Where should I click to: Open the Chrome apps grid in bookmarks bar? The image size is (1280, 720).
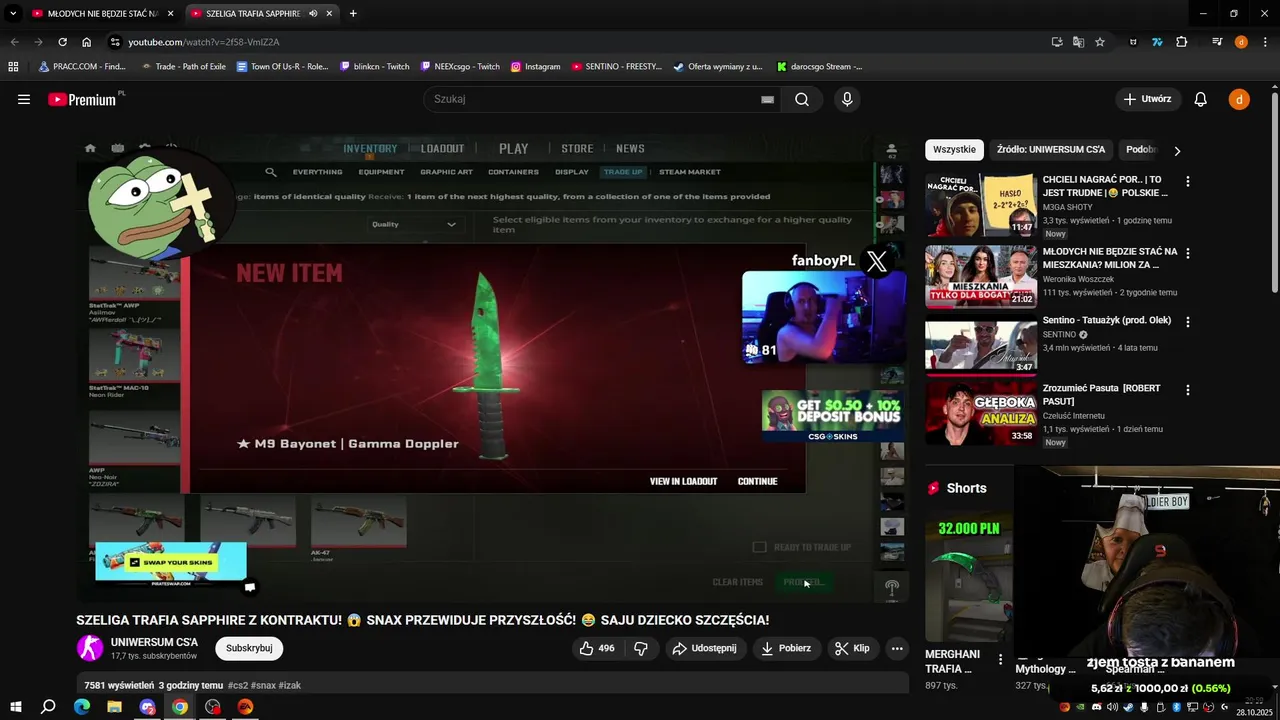(13, 67)
